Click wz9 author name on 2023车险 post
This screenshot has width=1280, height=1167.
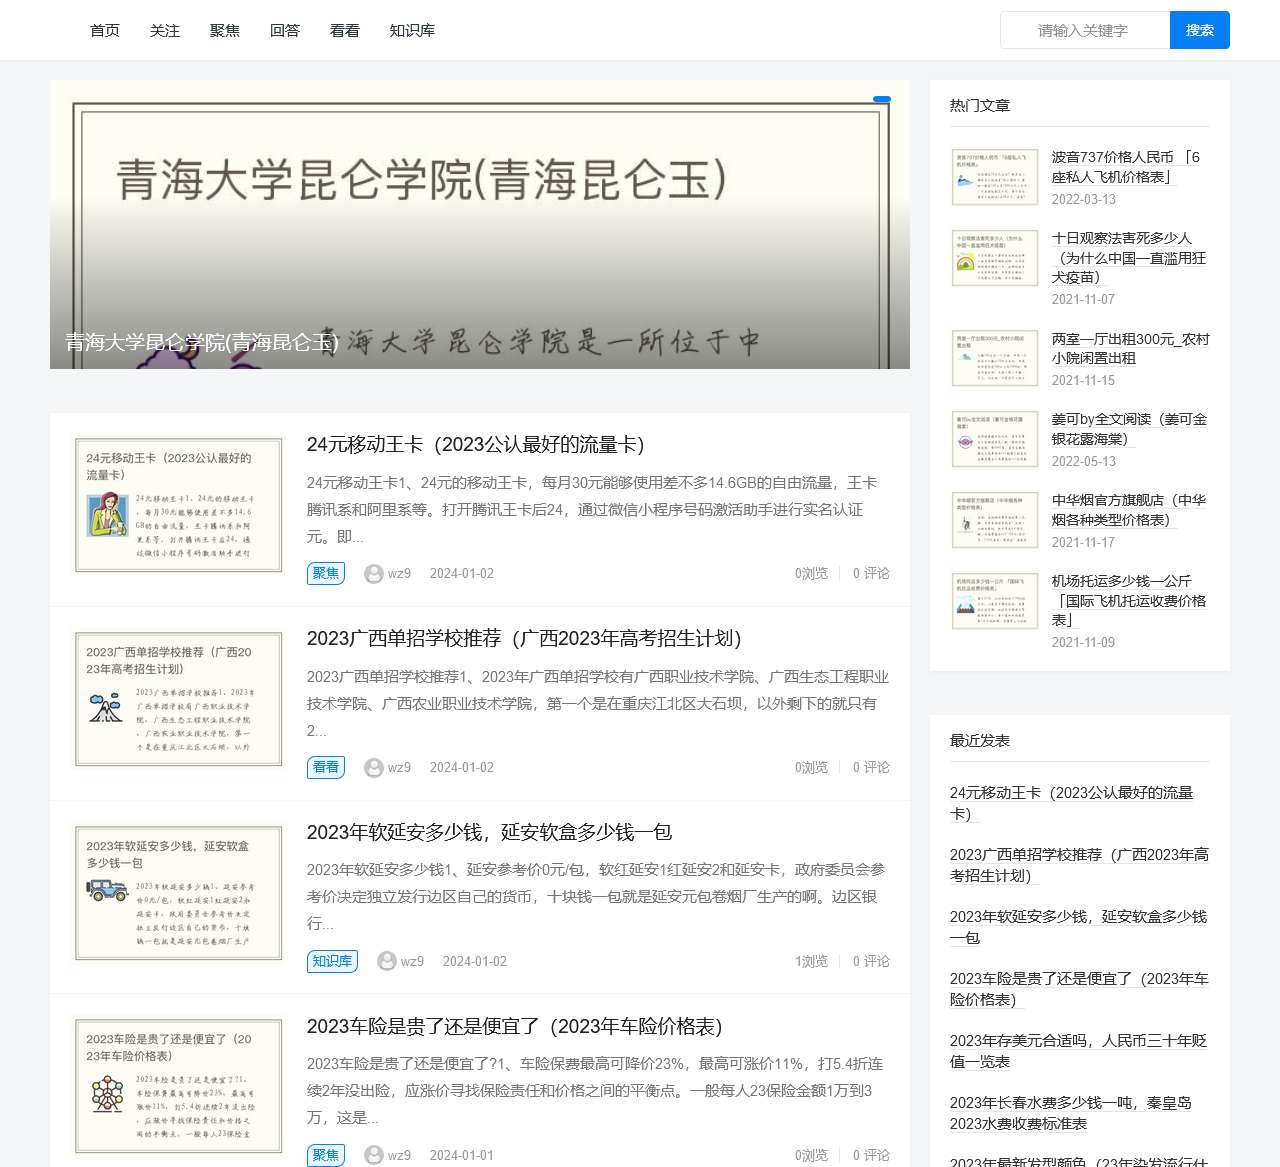pyautogui.click(x=399, y=1155)
